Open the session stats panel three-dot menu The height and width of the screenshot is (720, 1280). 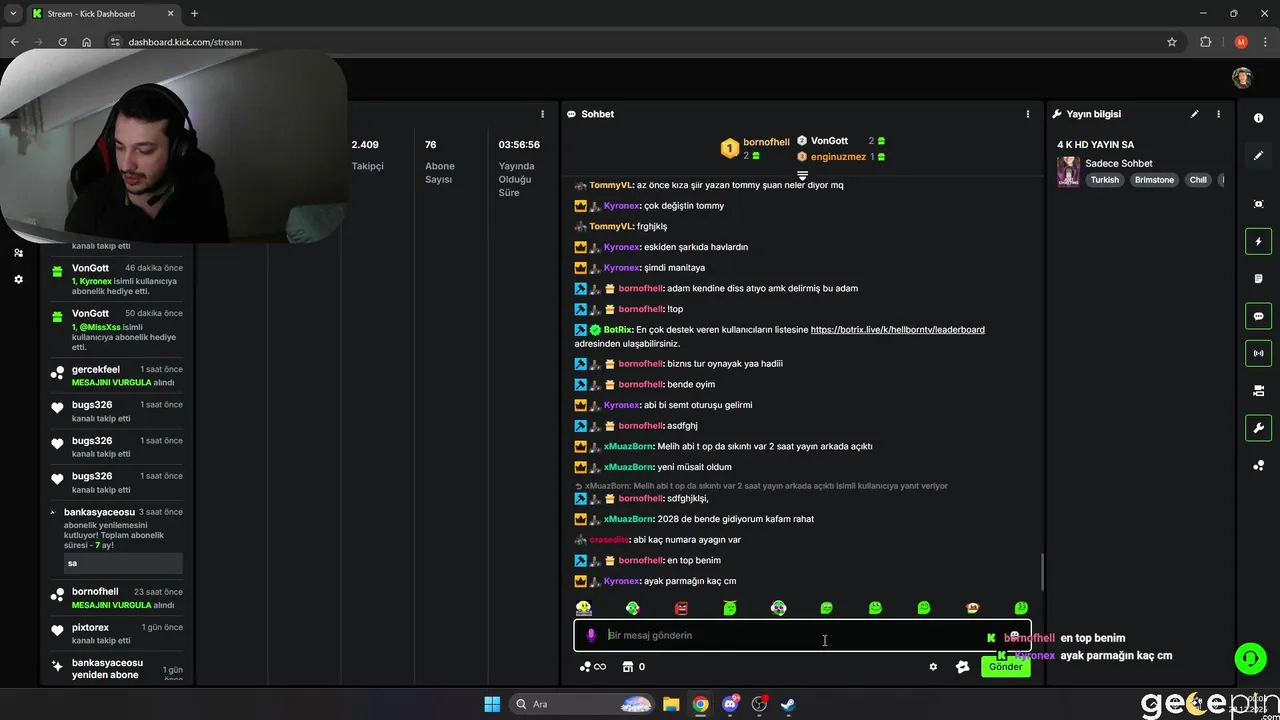[543, 114]
